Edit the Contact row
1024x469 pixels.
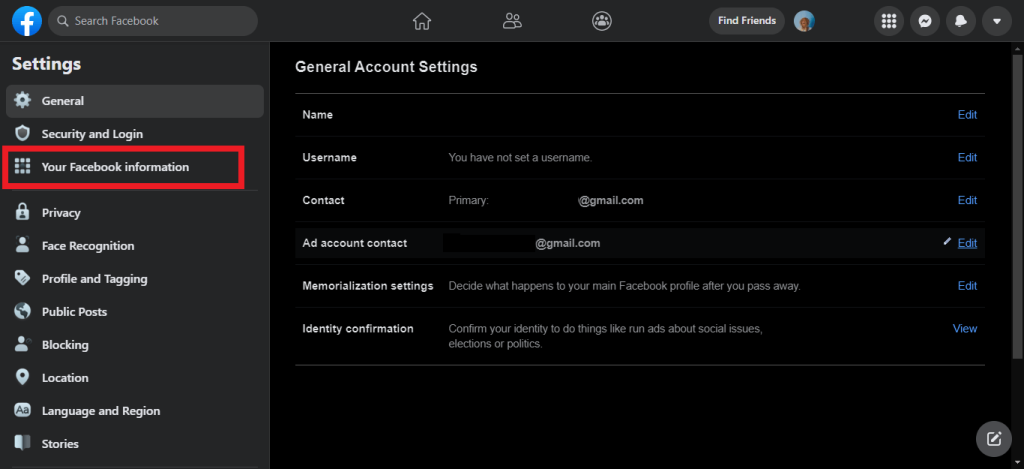pos(967,201)
